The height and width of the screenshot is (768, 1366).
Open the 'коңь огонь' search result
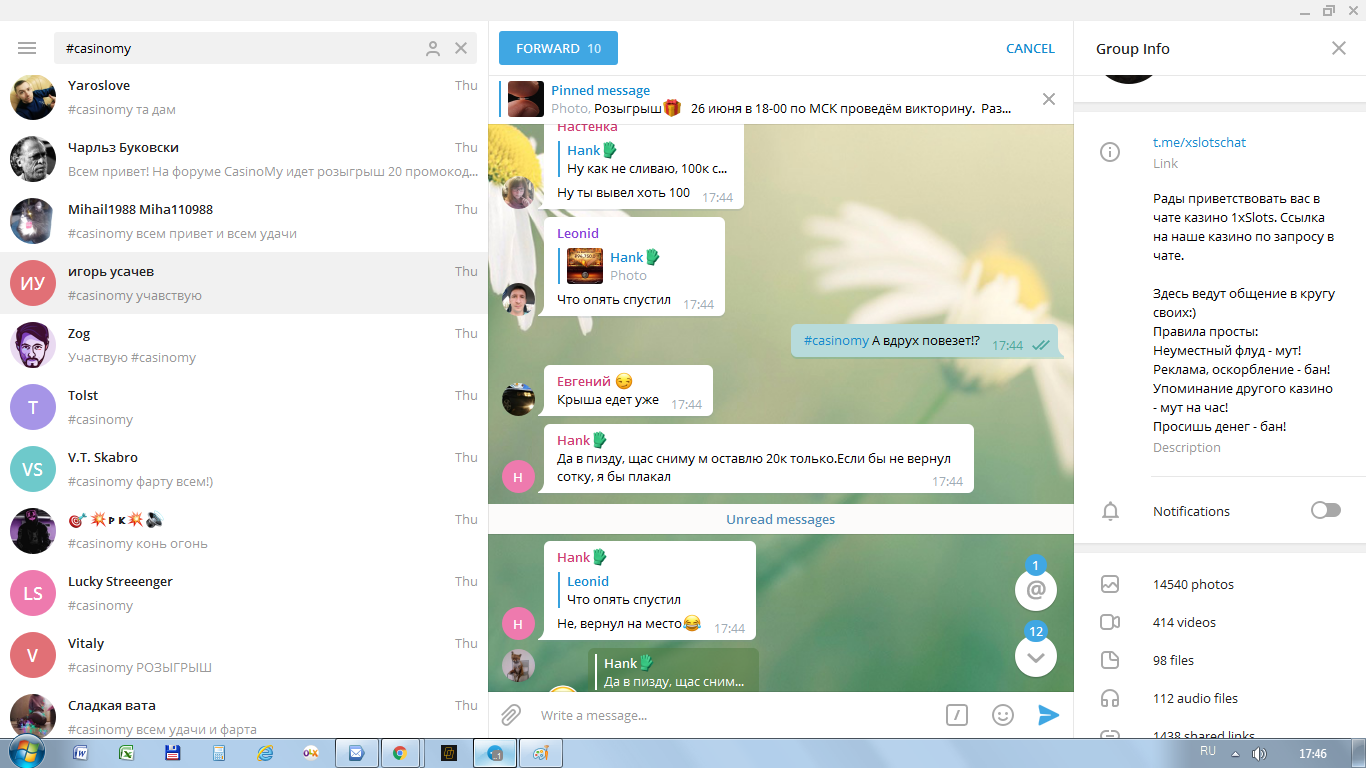tap(244, 531)
